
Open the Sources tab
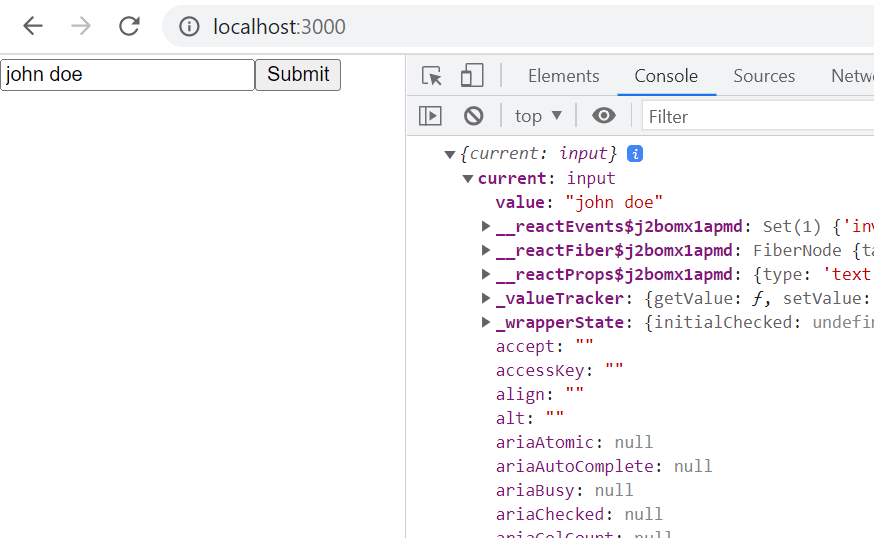[764, 76]
